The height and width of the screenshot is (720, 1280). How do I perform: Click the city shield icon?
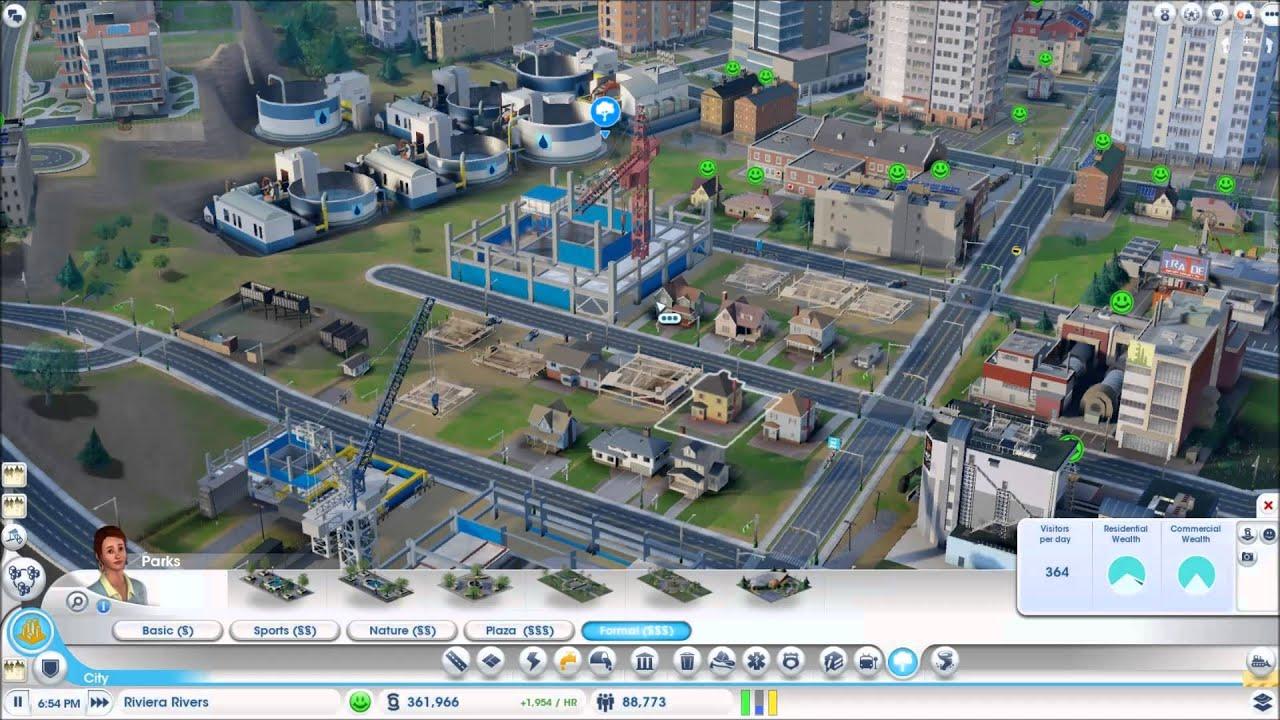point(49,667)
